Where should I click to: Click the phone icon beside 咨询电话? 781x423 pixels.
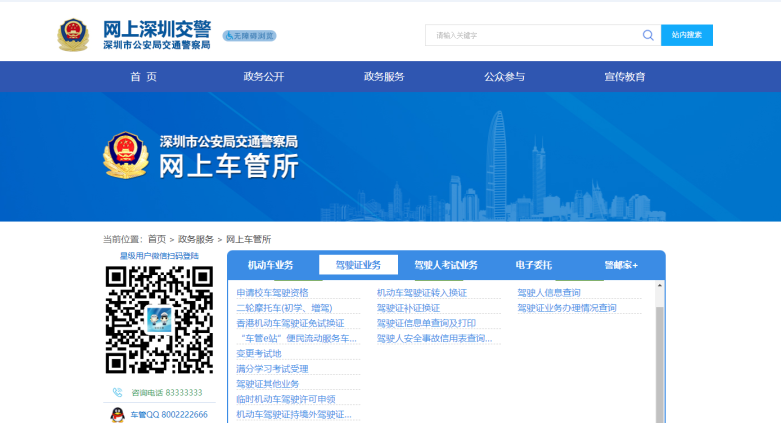(x=117, y=393)
